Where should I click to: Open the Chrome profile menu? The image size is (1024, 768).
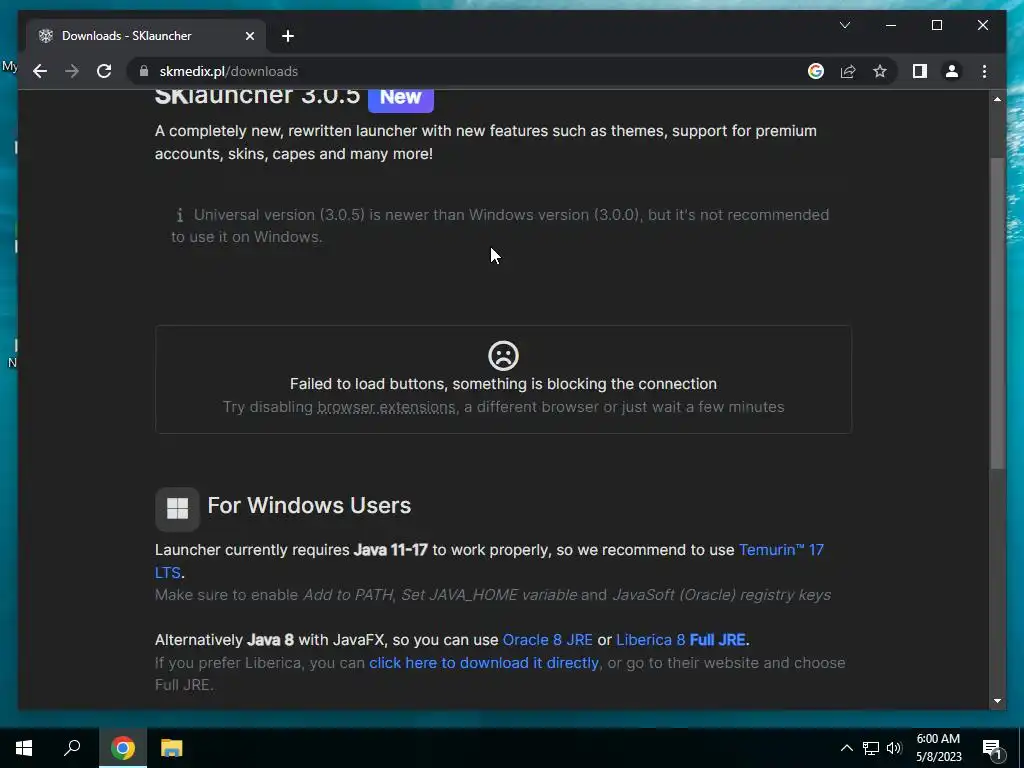click(x=952, y=71)
